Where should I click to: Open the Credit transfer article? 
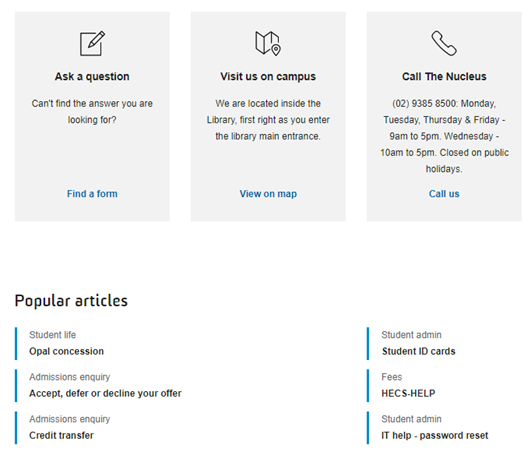[61, 435]
